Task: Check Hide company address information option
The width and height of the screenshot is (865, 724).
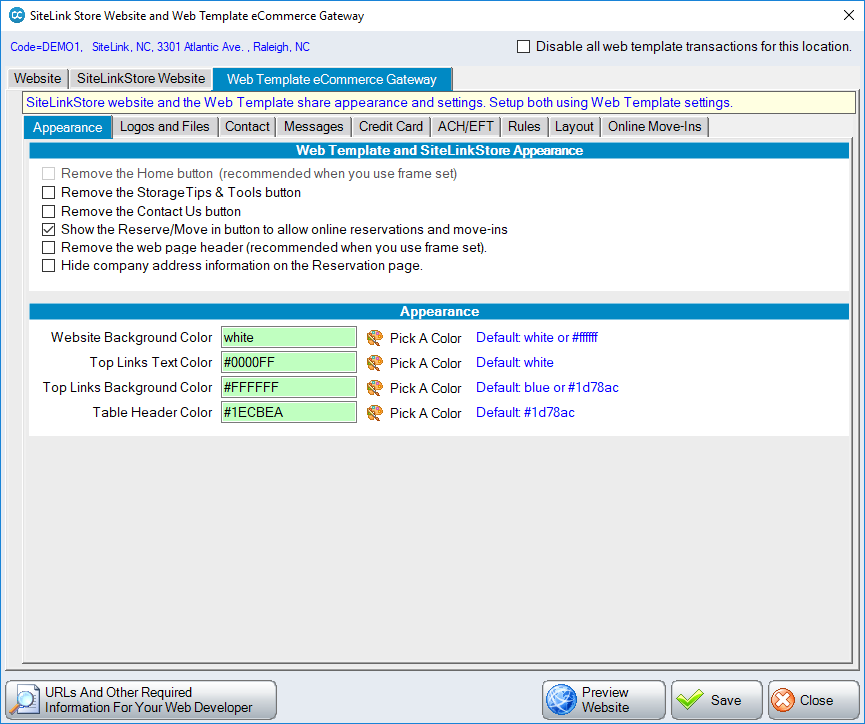Action: [49, 266]
